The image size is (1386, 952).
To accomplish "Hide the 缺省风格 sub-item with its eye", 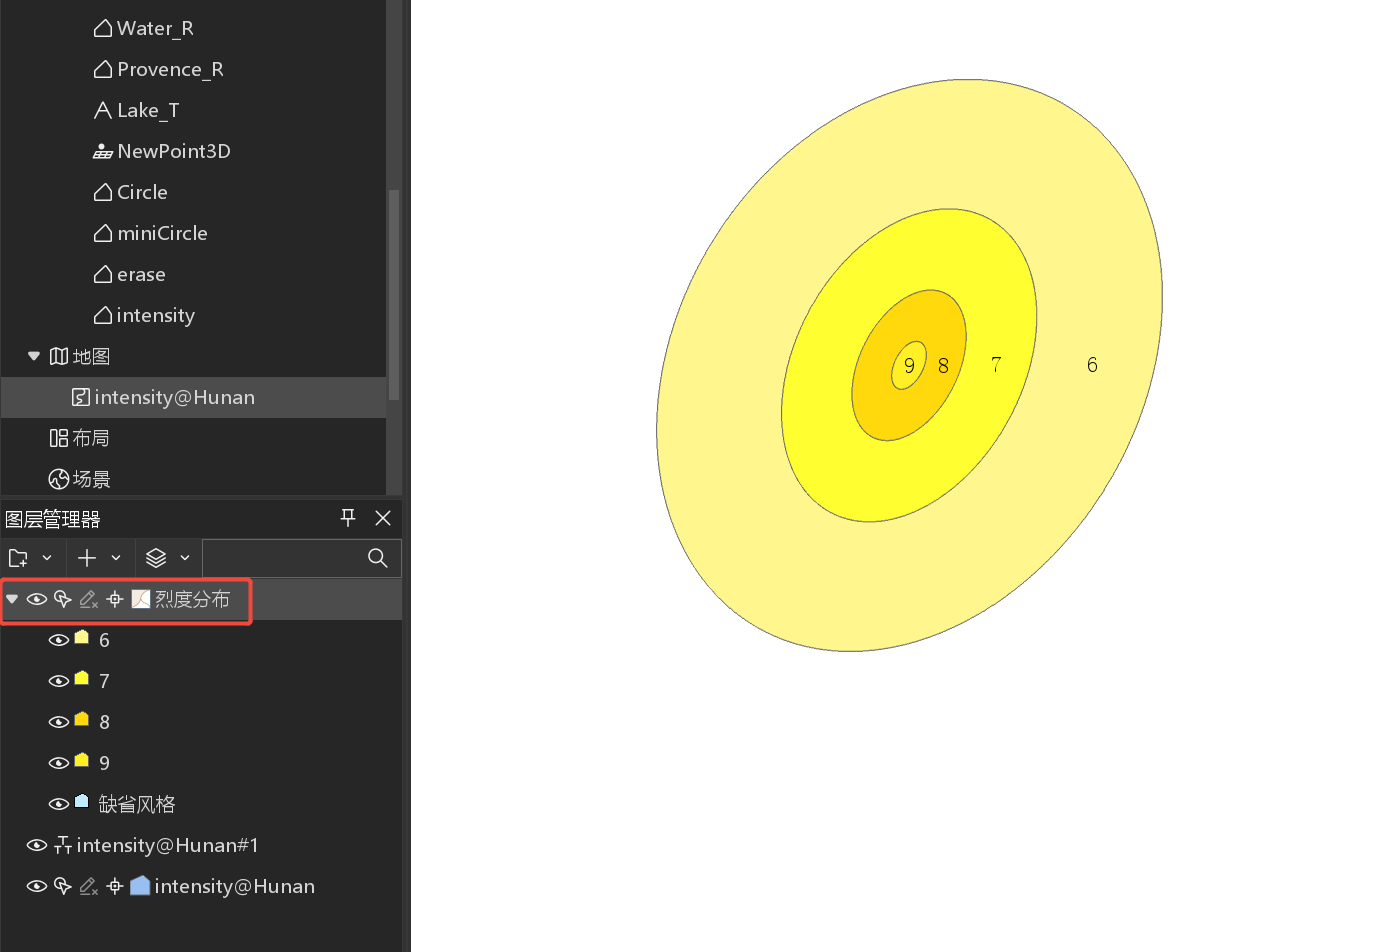I will (x=59, y=804).
